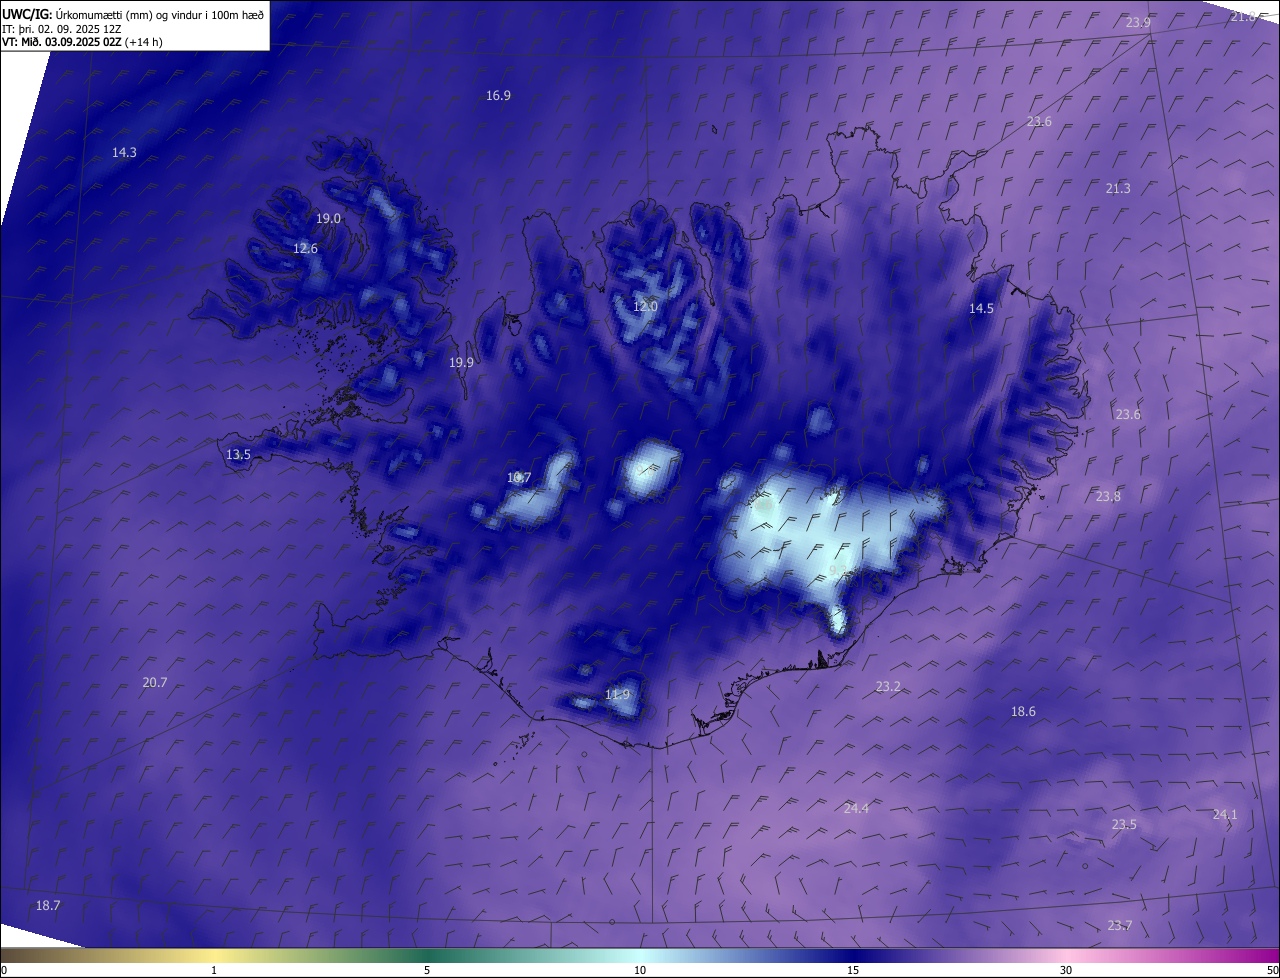Click the 12.6 value label
Screen dimensions: 1280x978
click(305, 249)
